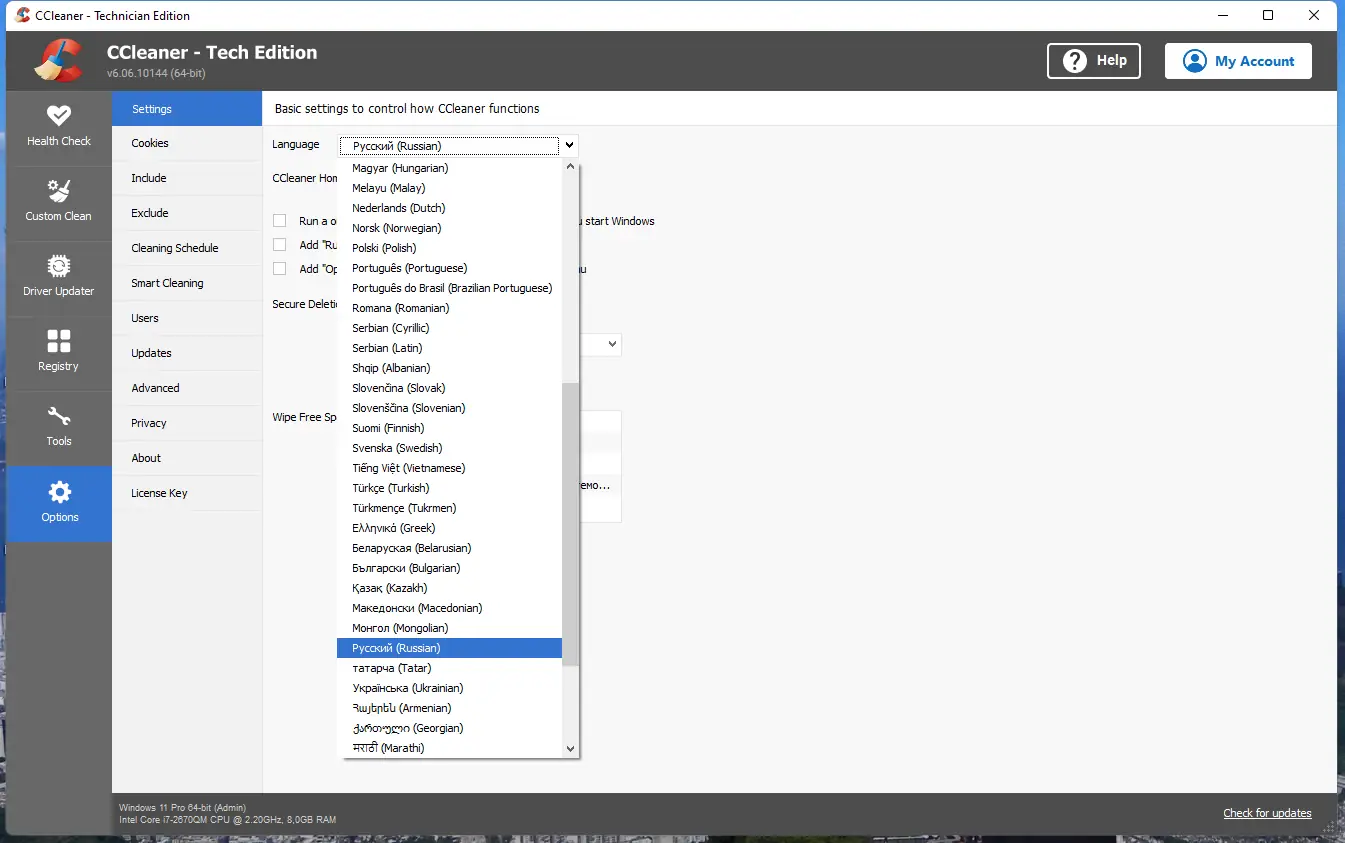Click the Check for updates link

tap(1267, 813)
